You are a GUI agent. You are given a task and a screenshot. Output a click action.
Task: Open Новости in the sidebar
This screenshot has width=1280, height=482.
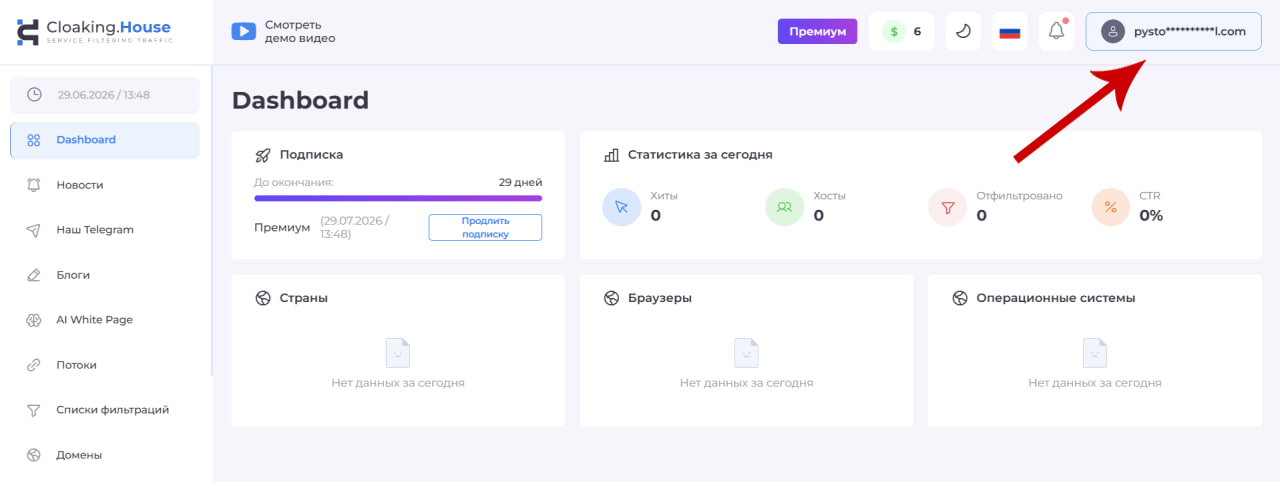click(105, 185)
